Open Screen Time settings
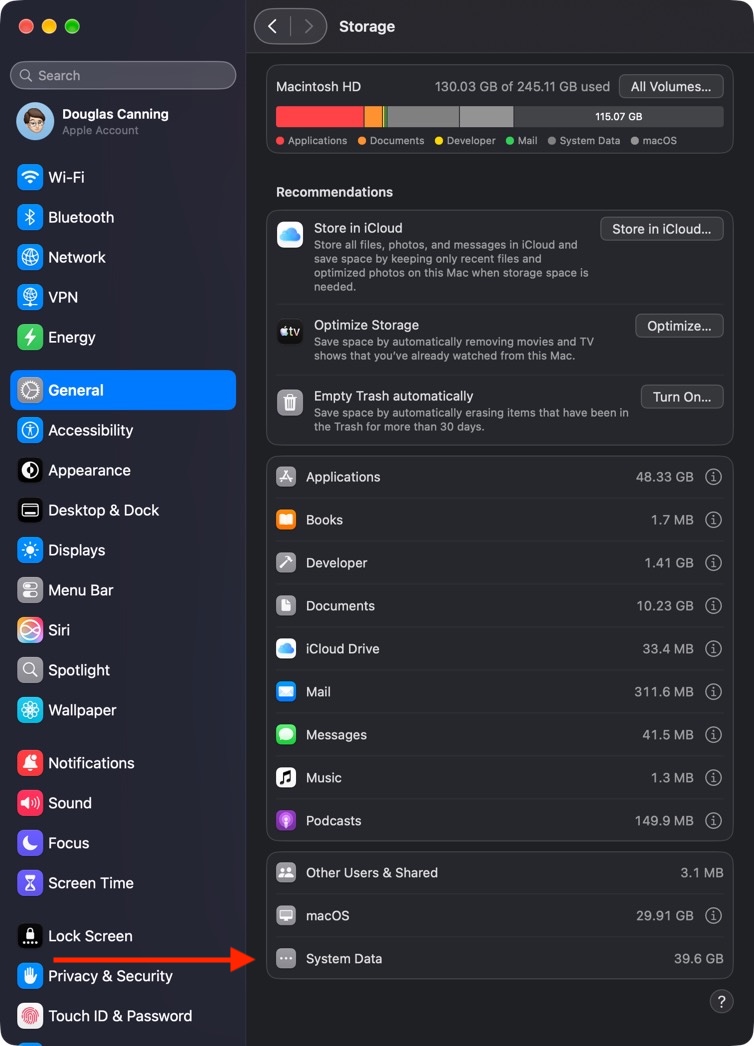 [x=123, y=883]
